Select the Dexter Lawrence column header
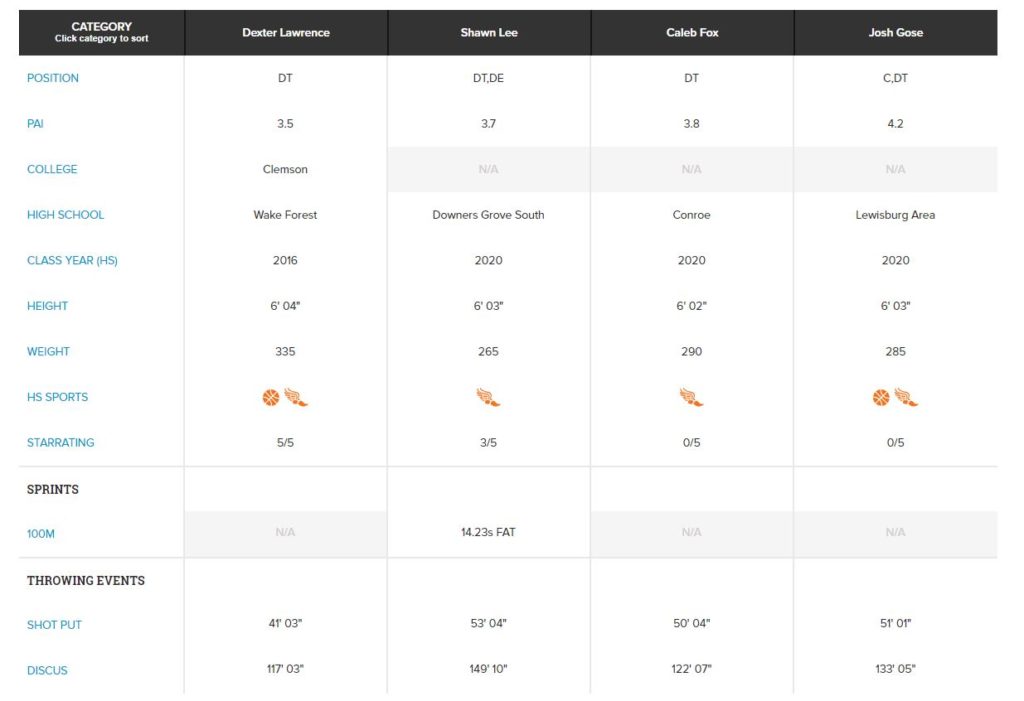1024x701 pixels. point(284,32)
